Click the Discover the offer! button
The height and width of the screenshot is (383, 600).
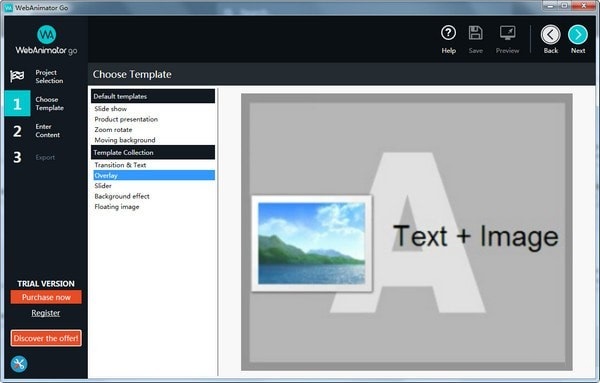click(46, 338)
